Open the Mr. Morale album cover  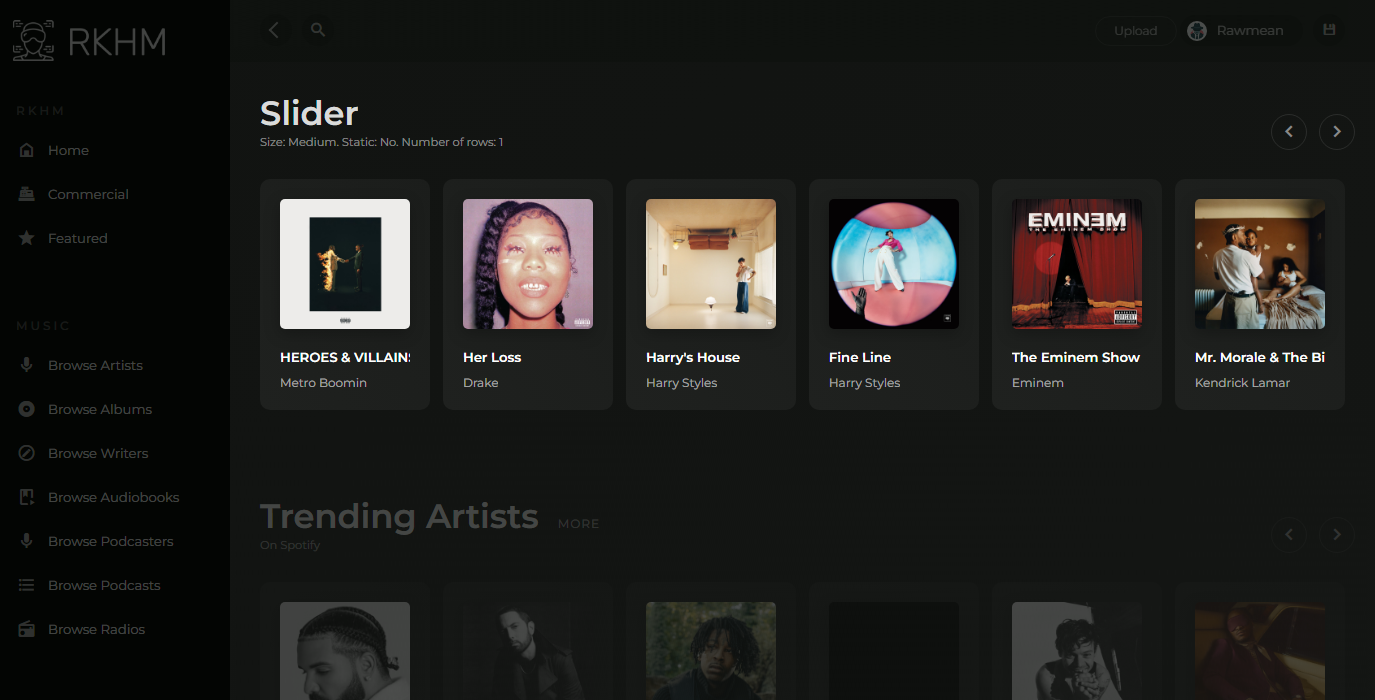1260,264
